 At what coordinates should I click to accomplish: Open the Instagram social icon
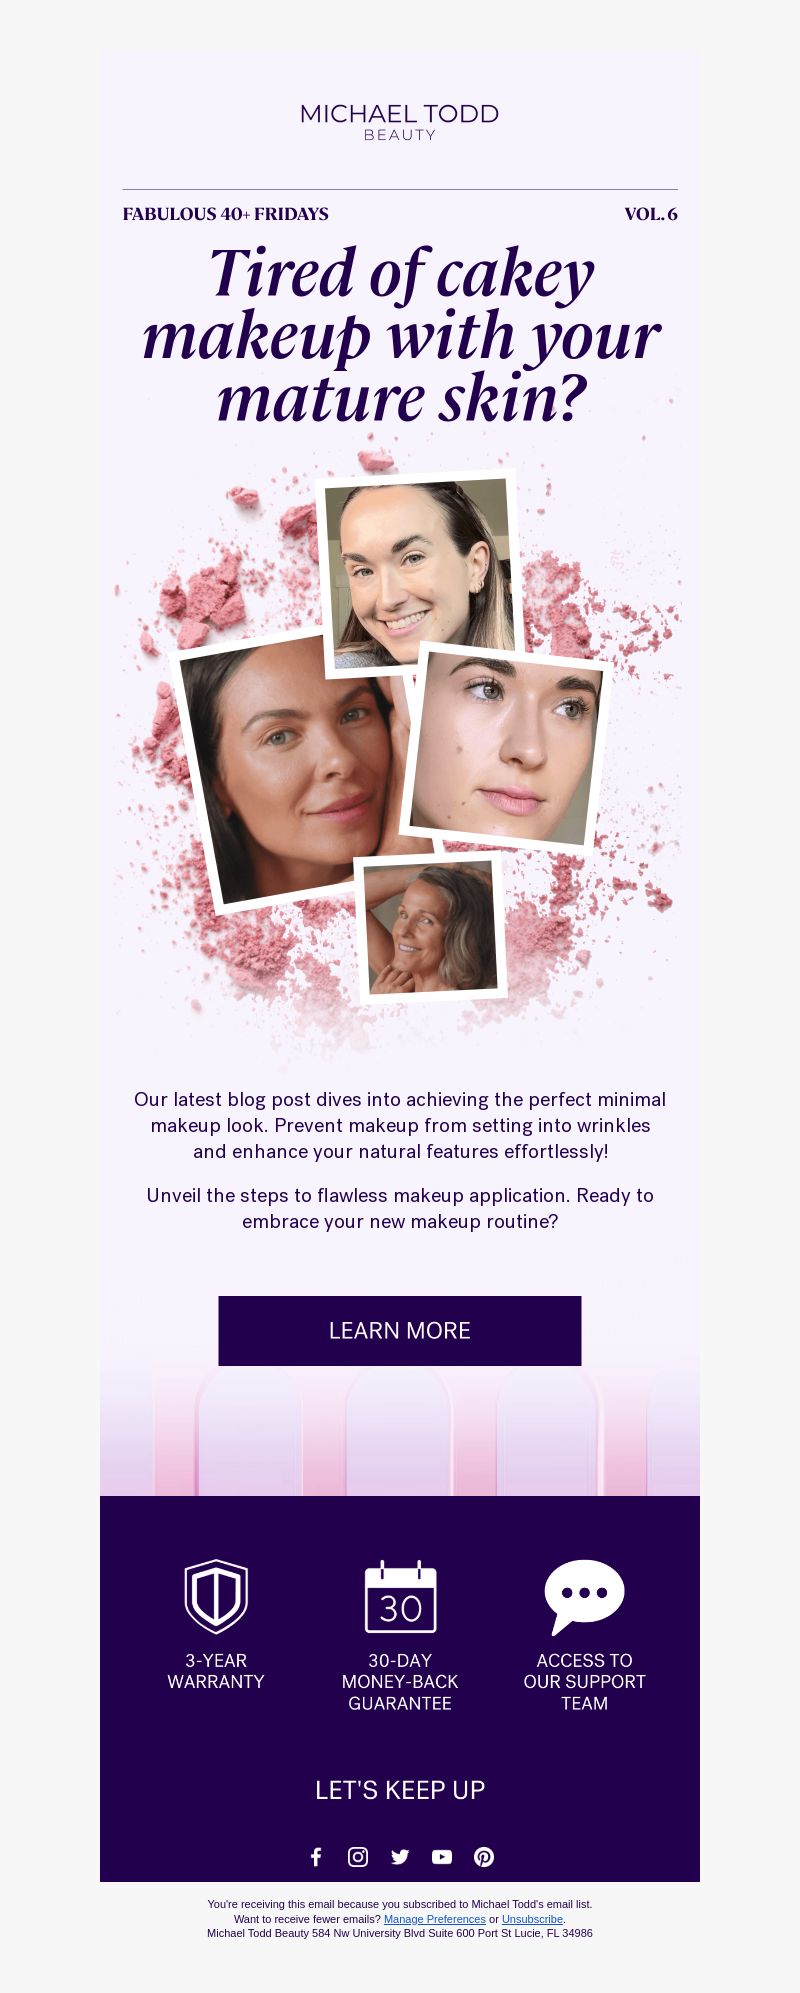coord(358,1857)
